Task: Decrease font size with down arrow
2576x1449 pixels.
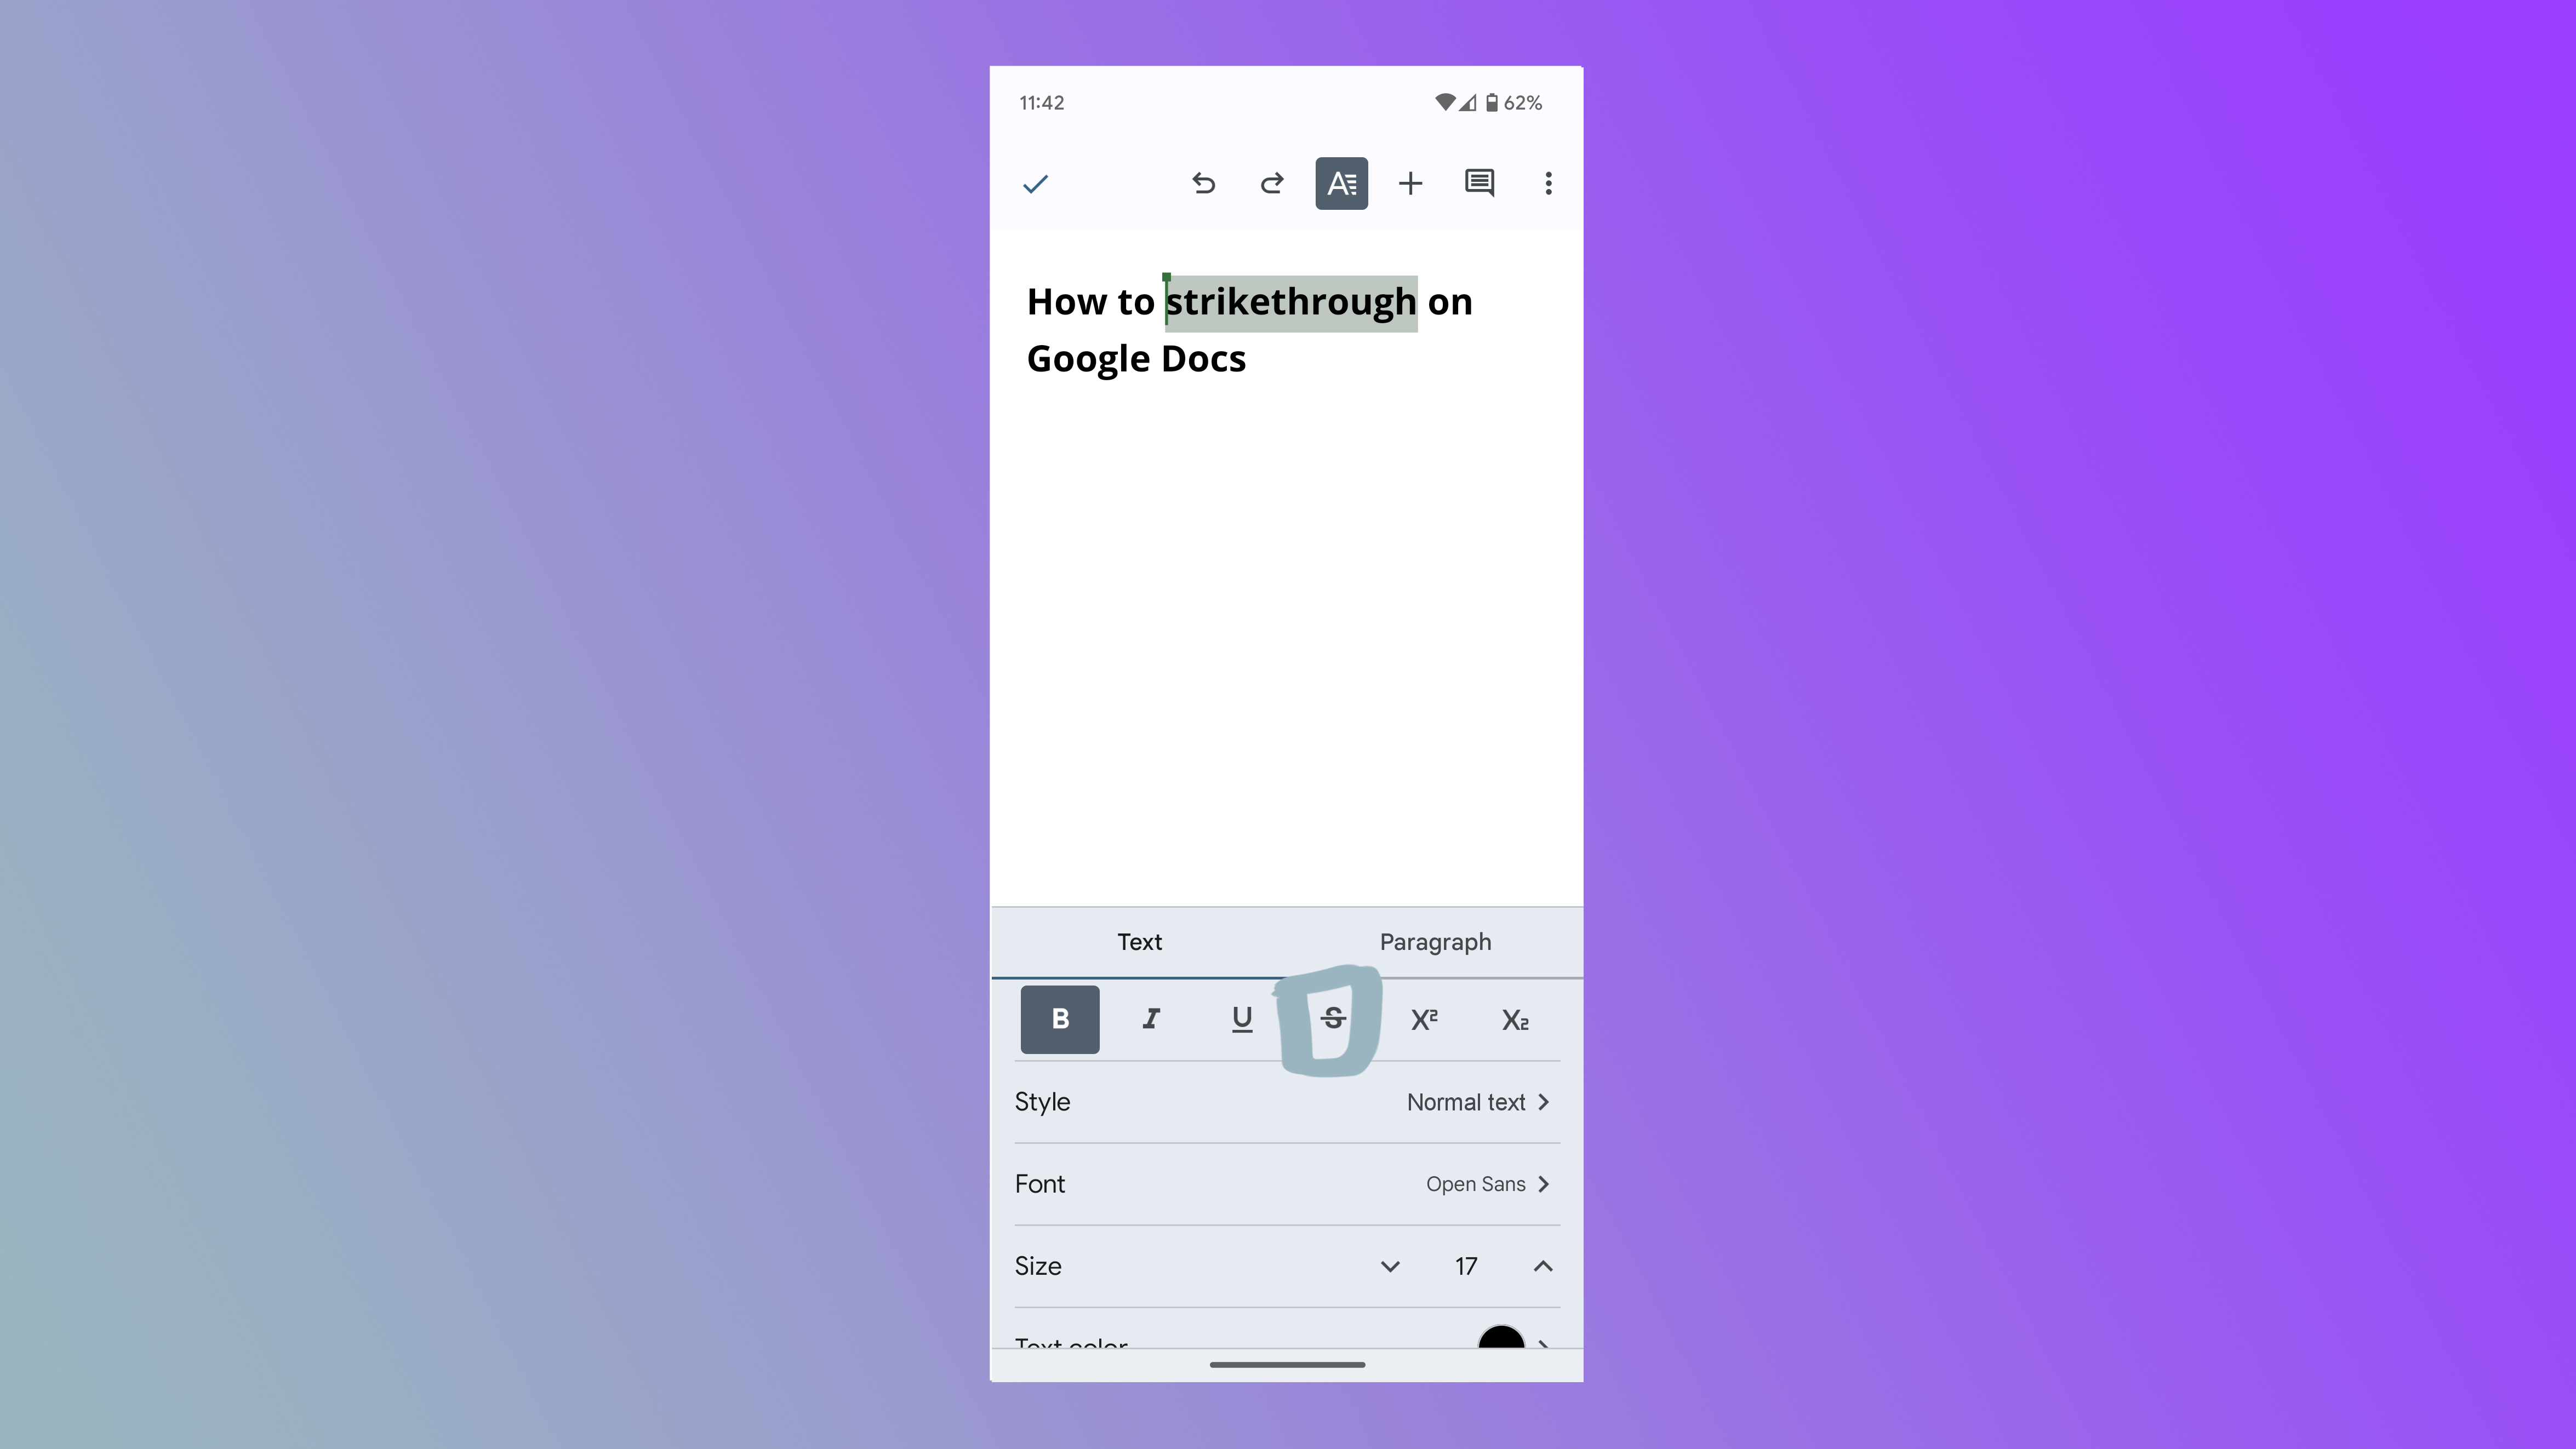Action: [1391, 1265]
